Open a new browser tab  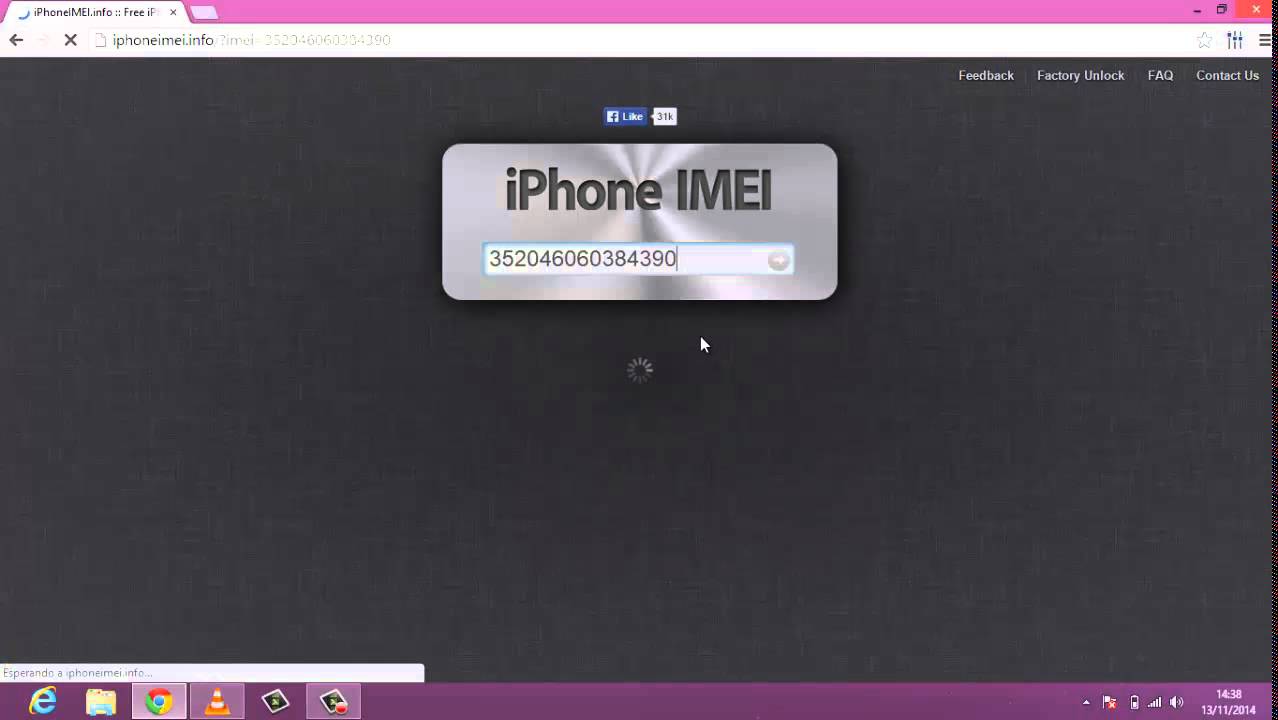(x=203, y=13)
